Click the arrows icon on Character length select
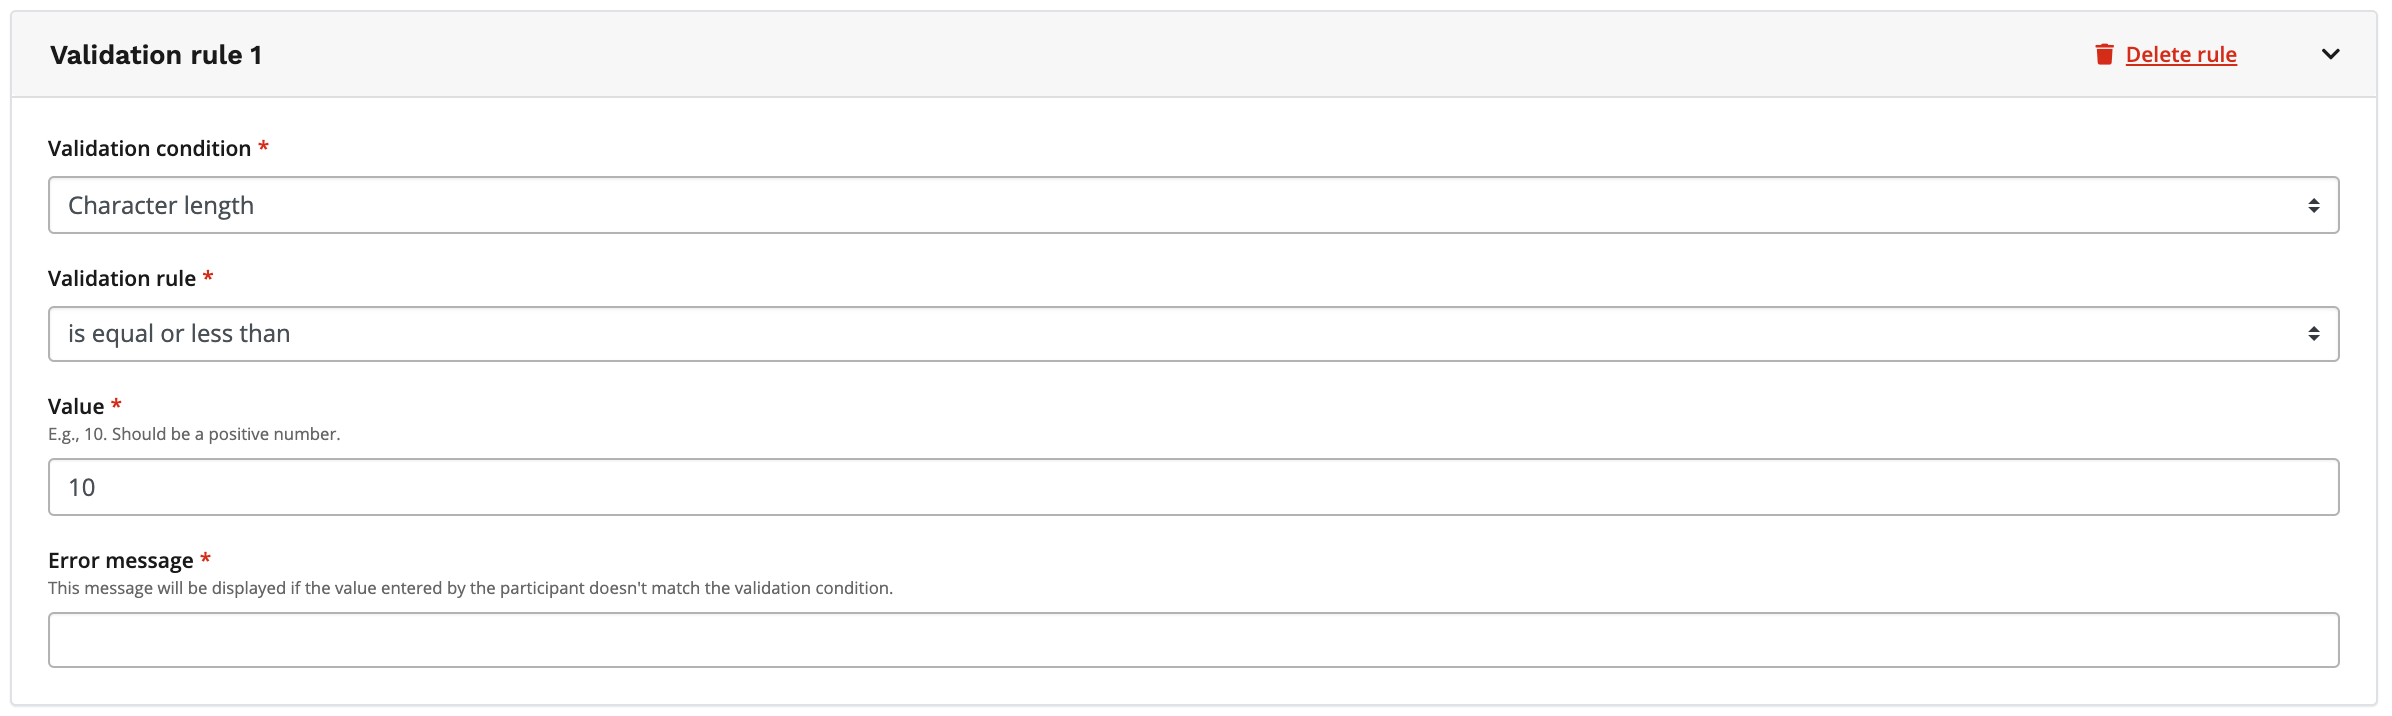This screenshot has width=2392, height=716. [2313, 205]
